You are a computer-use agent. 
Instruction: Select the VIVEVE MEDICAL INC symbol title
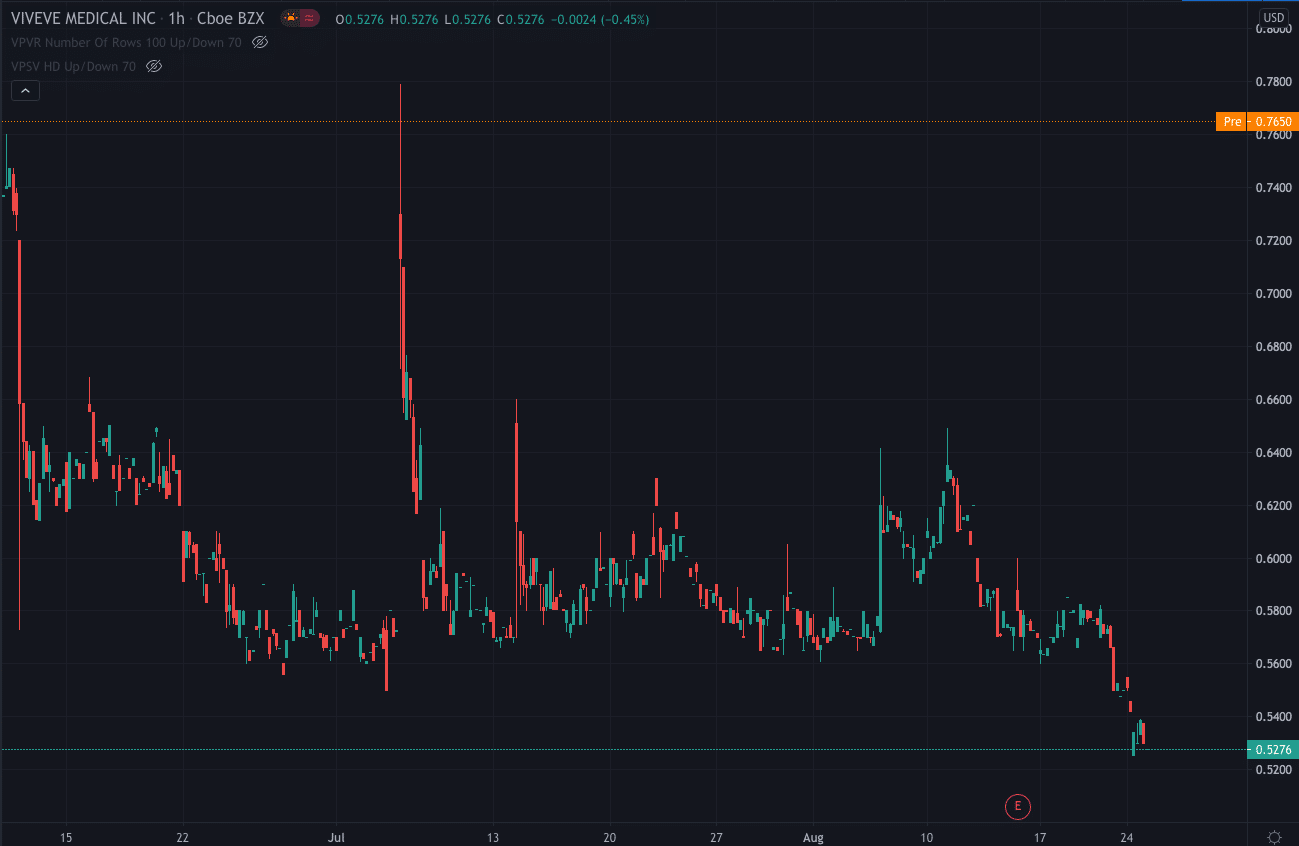coord(83,19)
